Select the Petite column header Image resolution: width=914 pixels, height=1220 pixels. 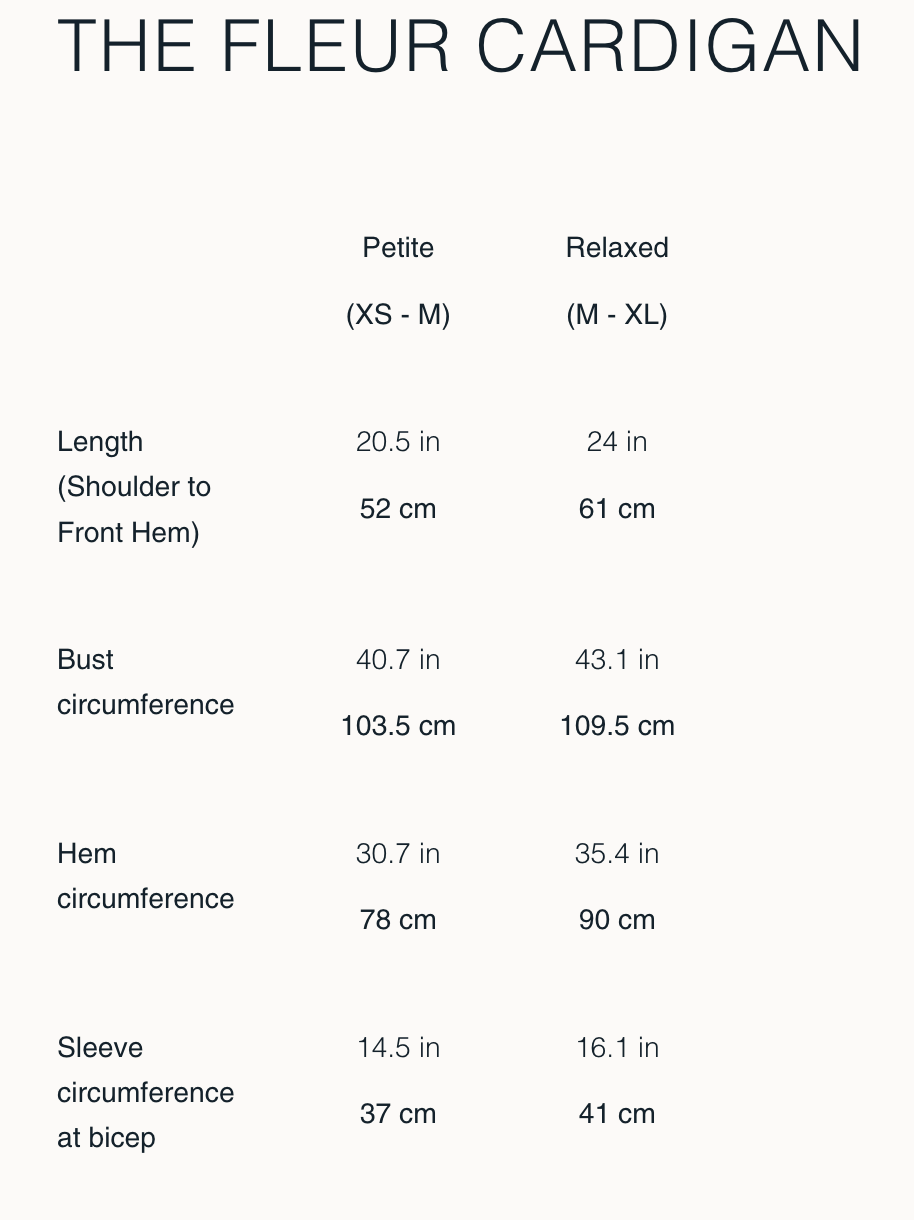(x=398, y=247)
